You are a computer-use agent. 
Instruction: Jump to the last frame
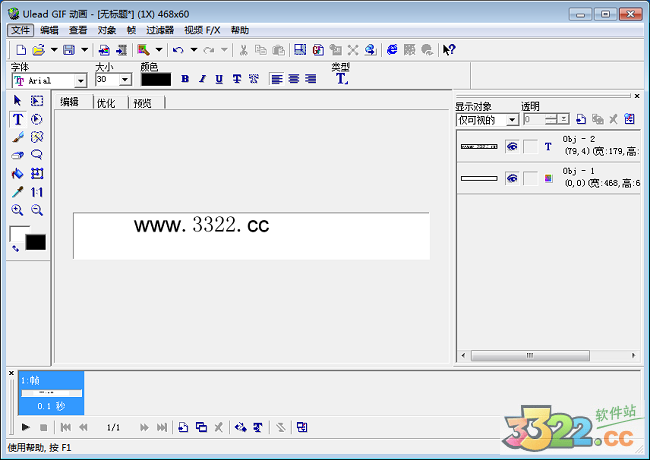[x=162, y=427]
